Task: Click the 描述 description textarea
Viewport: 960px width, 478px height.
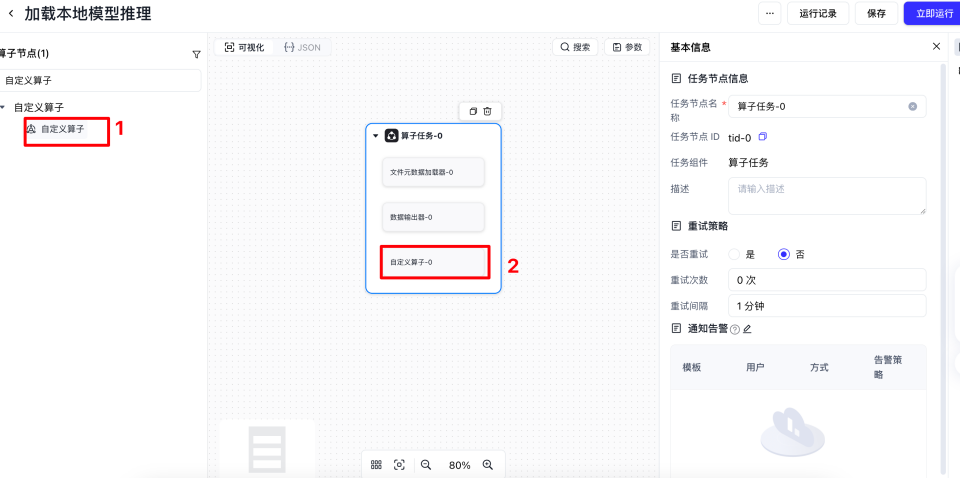Action: (827, 196)
